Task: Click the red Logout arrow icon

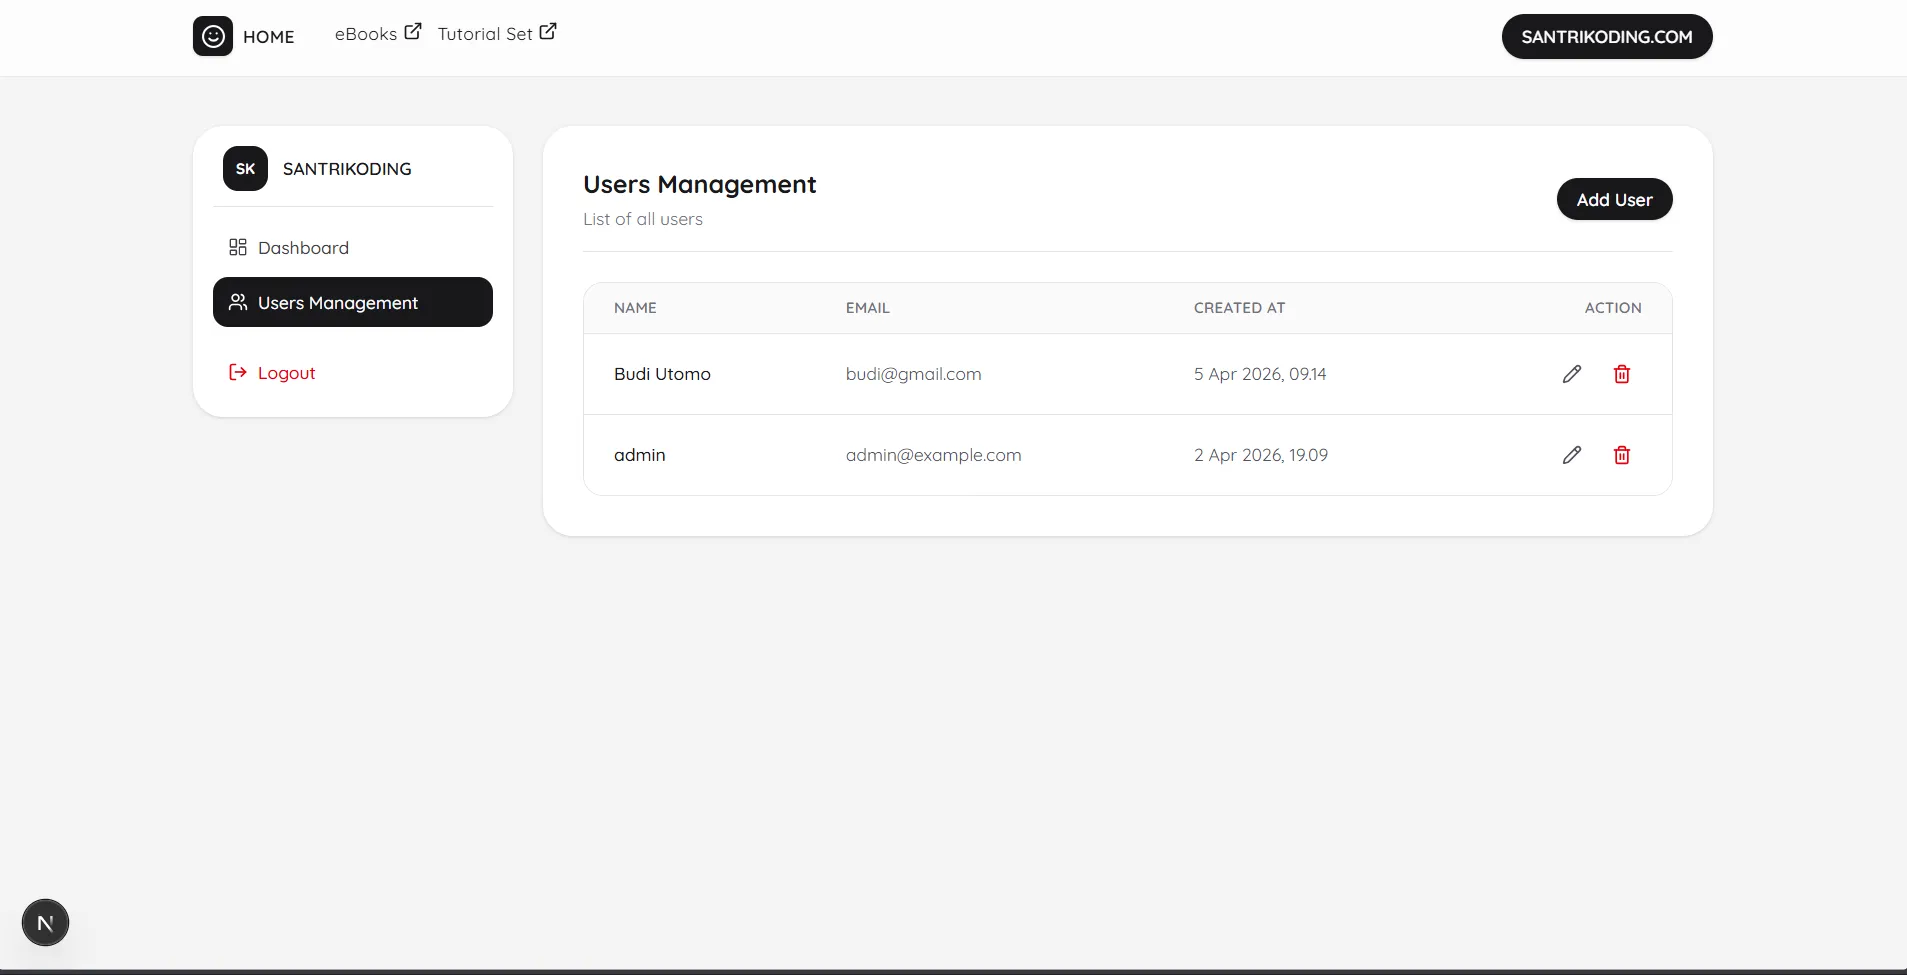Action: click(238, 372)
